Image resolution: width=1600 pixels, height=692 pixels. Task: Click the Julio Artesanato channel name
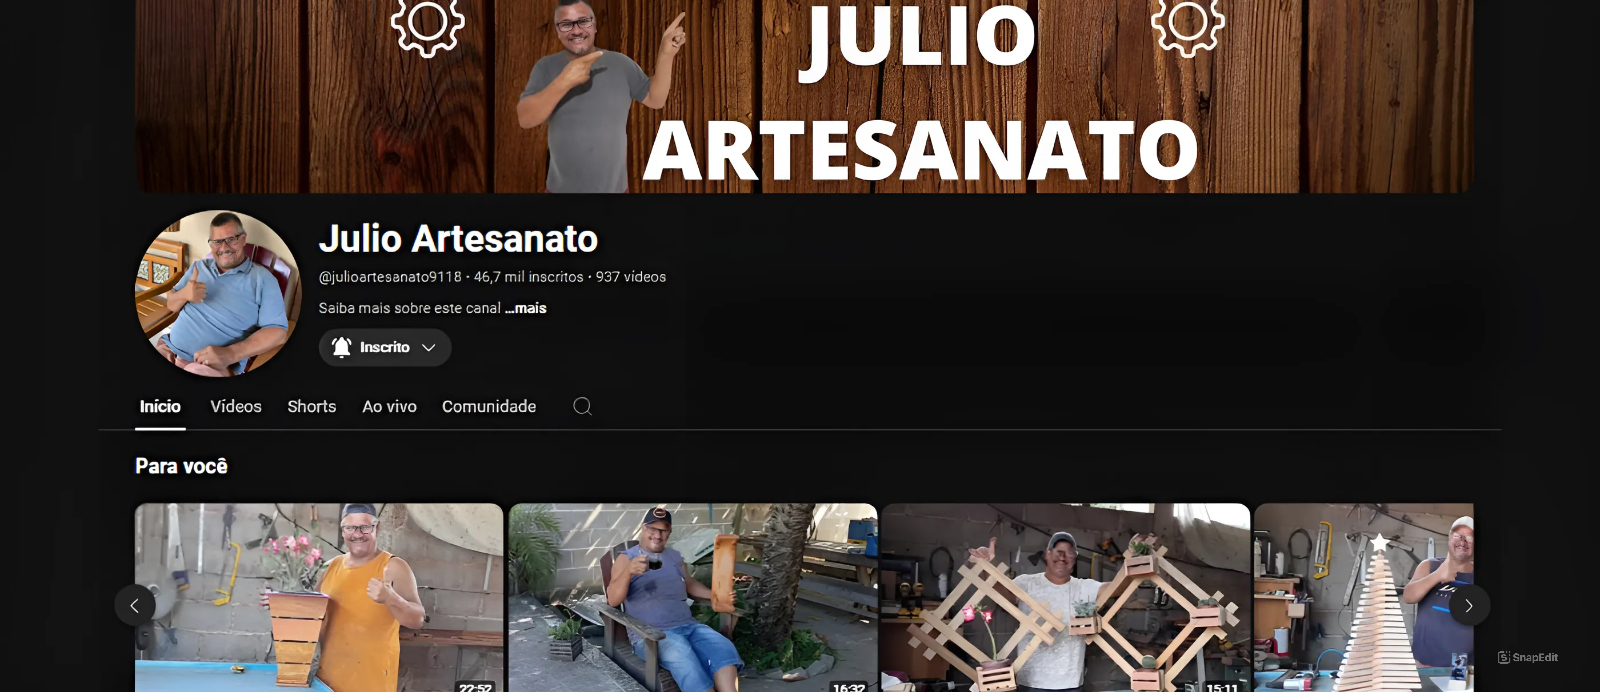tap(458, 239)
